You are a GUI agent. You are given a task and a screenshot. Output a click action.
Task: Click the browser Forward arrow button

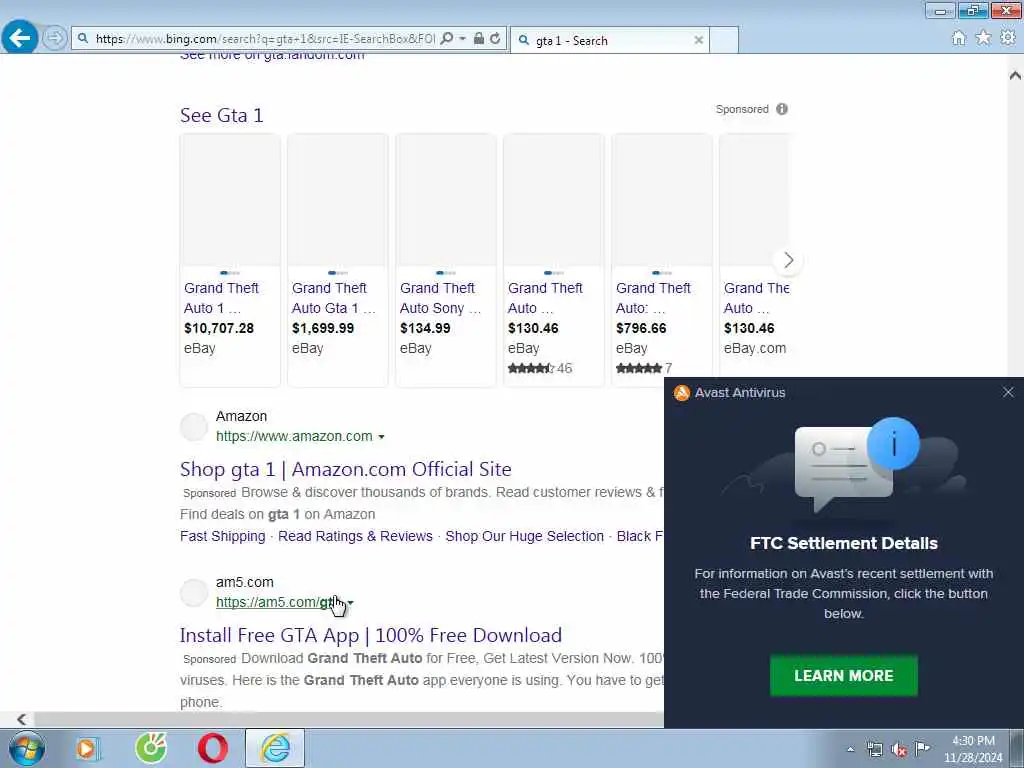click(55, 38)
